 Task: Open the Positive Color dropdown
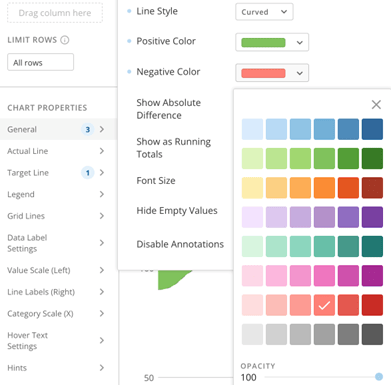[x=272, y=42]
